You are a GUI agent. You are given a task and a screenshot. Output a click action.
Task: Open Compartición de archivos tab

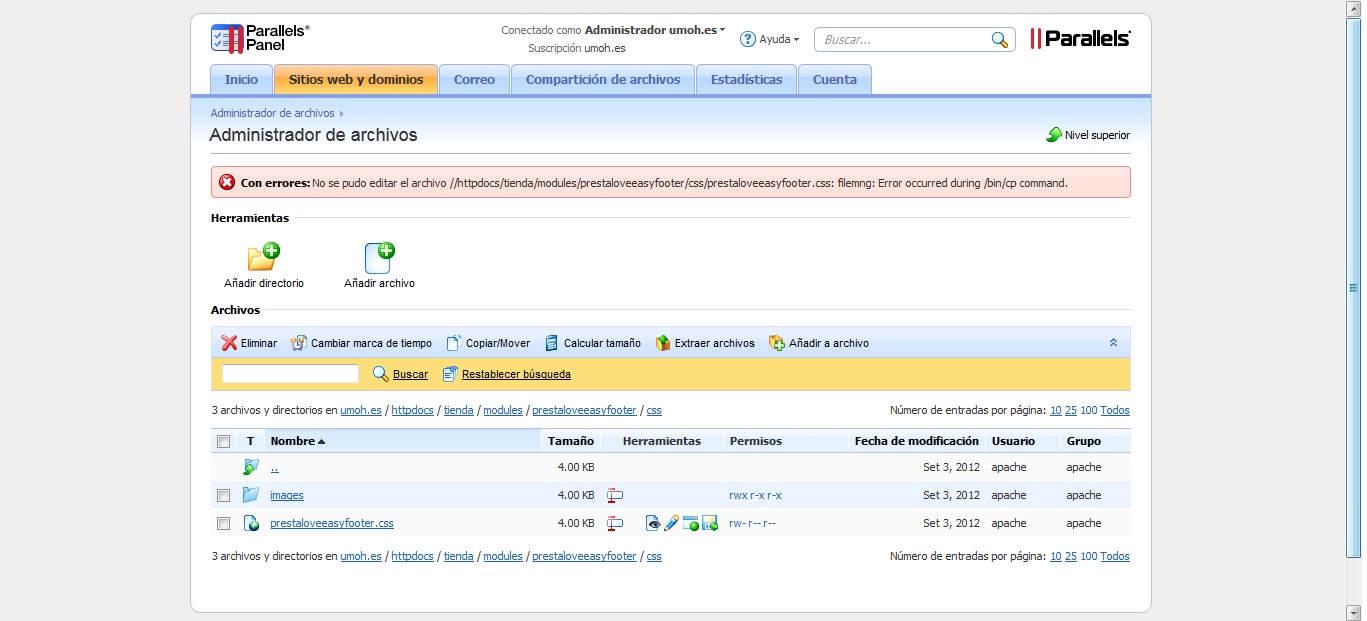click(x=603, y=80)
